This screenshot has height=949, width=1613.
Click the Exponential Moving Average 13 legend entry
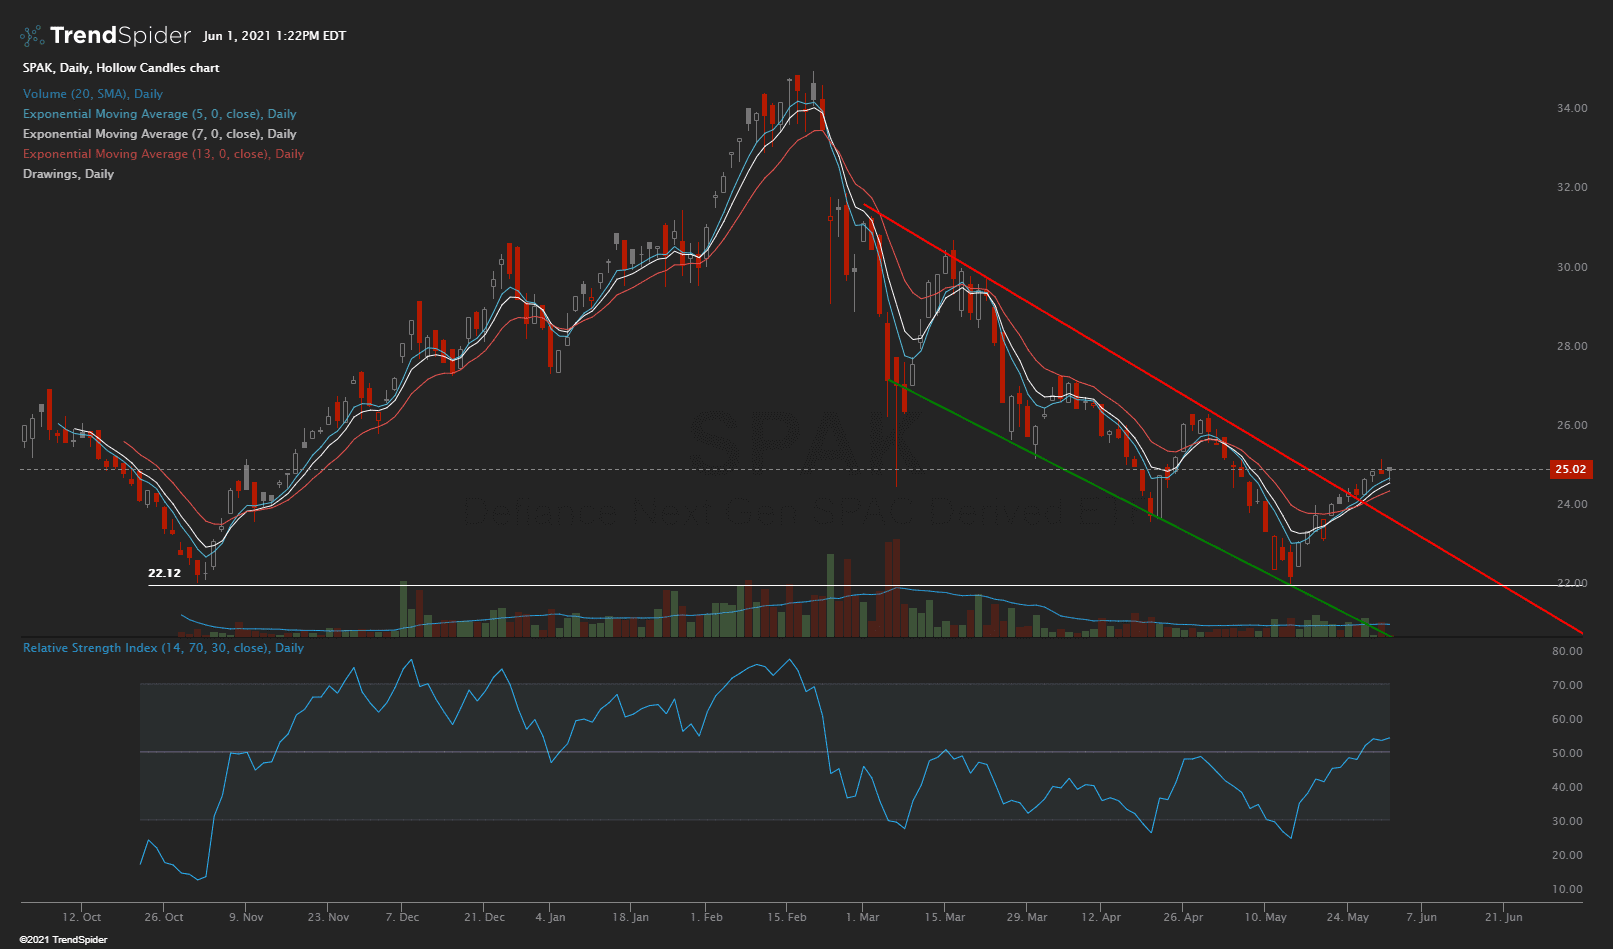tap(163, 154)
